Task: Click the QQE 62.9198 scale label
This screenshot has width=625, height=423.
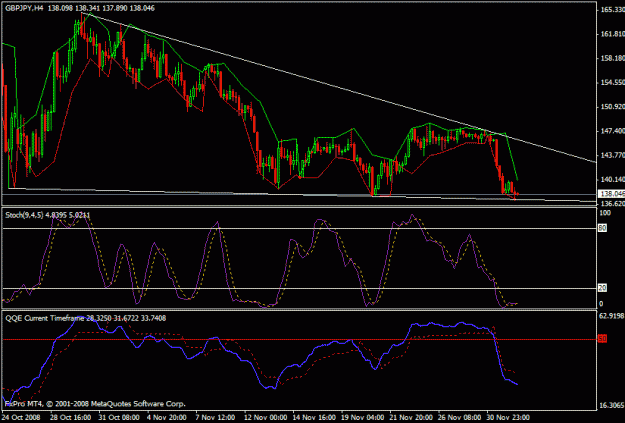Action: (x=612, y=316)
